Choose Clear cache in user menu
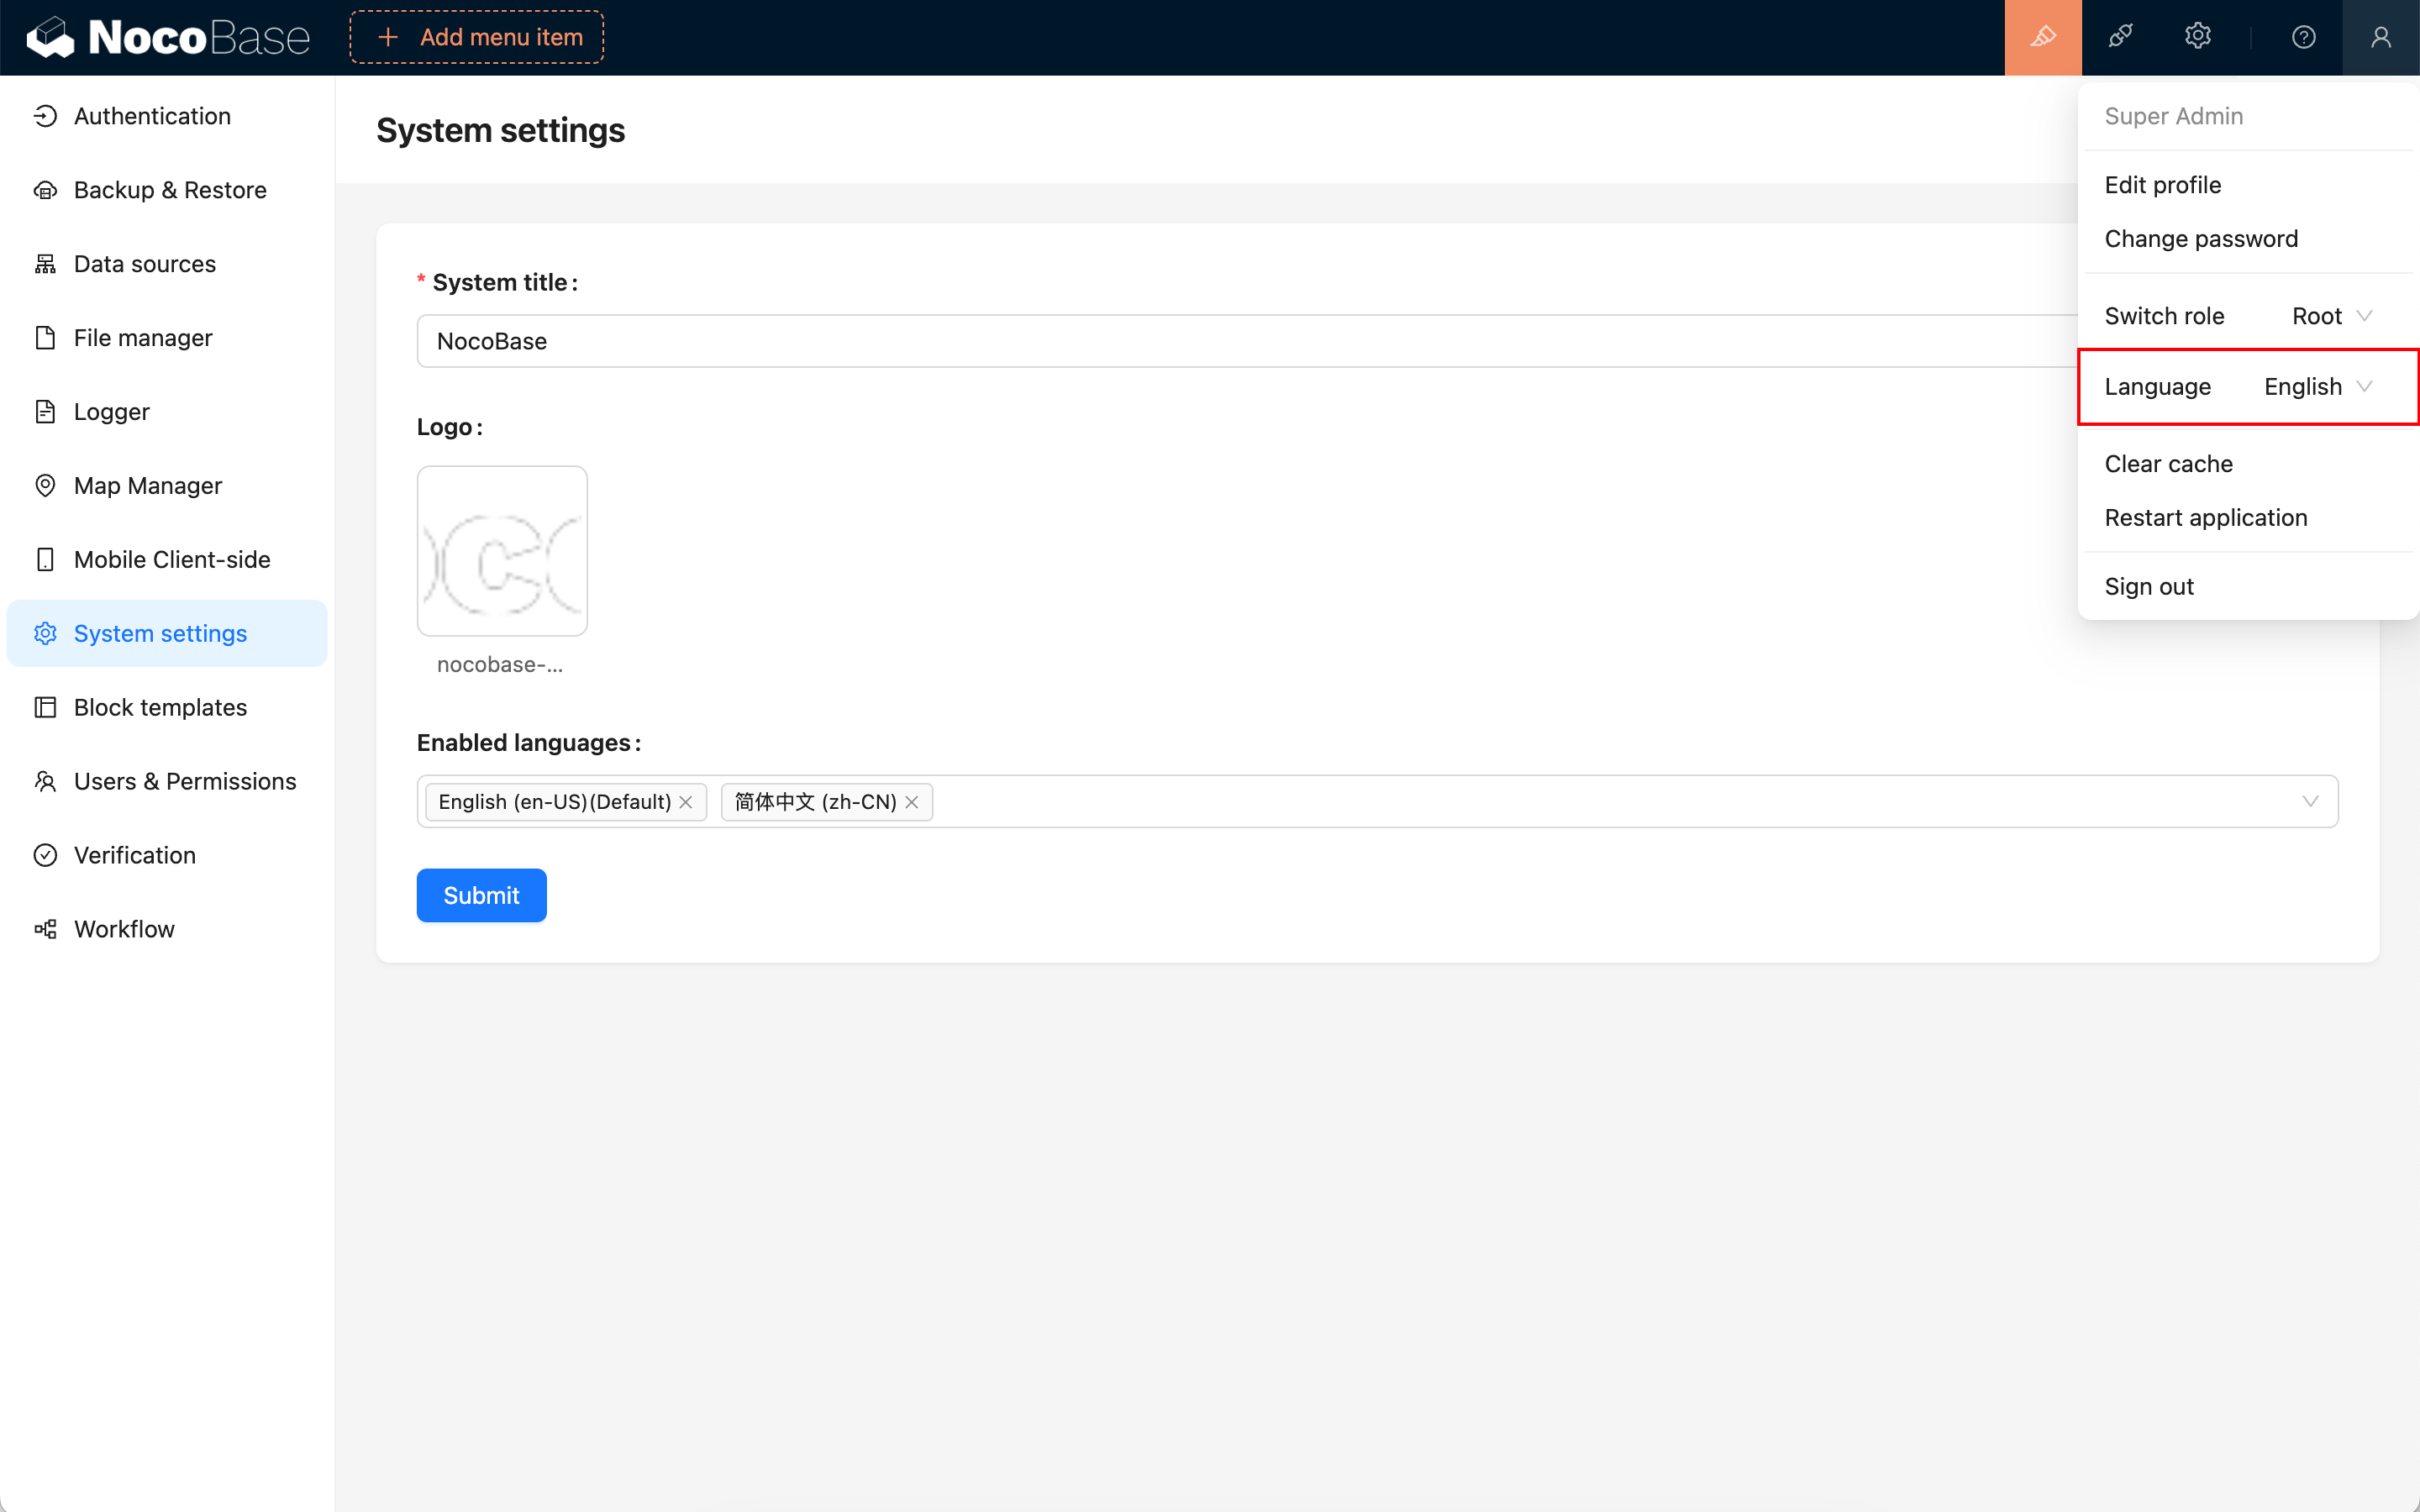 tap(2168, 464)
